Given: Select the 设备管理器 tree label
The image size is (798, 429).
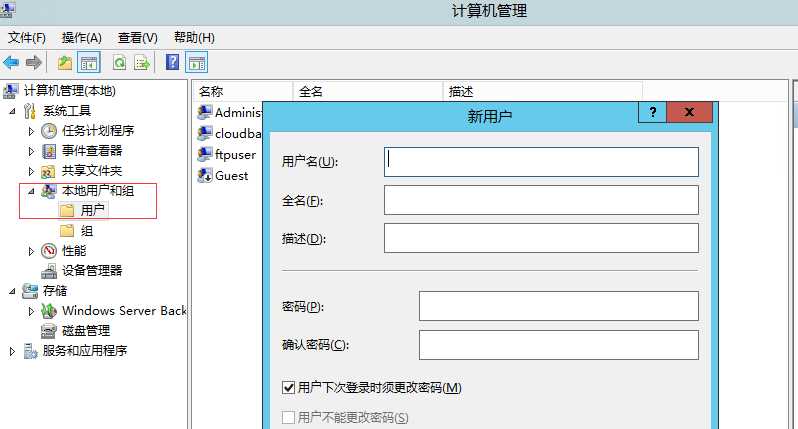Looking at the screenshot, I should 92,271.
